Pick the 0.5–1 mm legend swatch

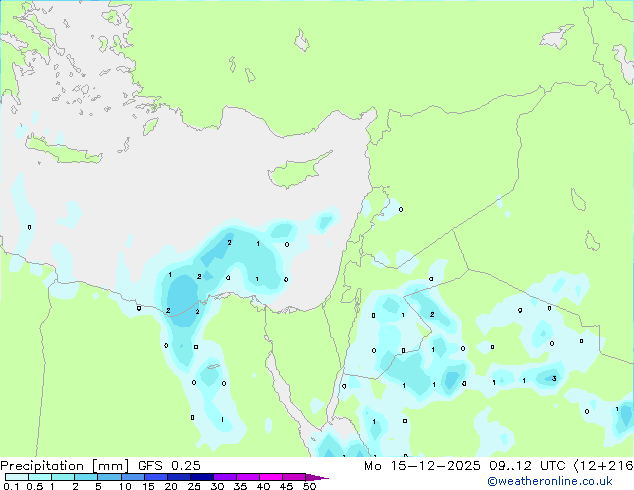coord(40,477)
